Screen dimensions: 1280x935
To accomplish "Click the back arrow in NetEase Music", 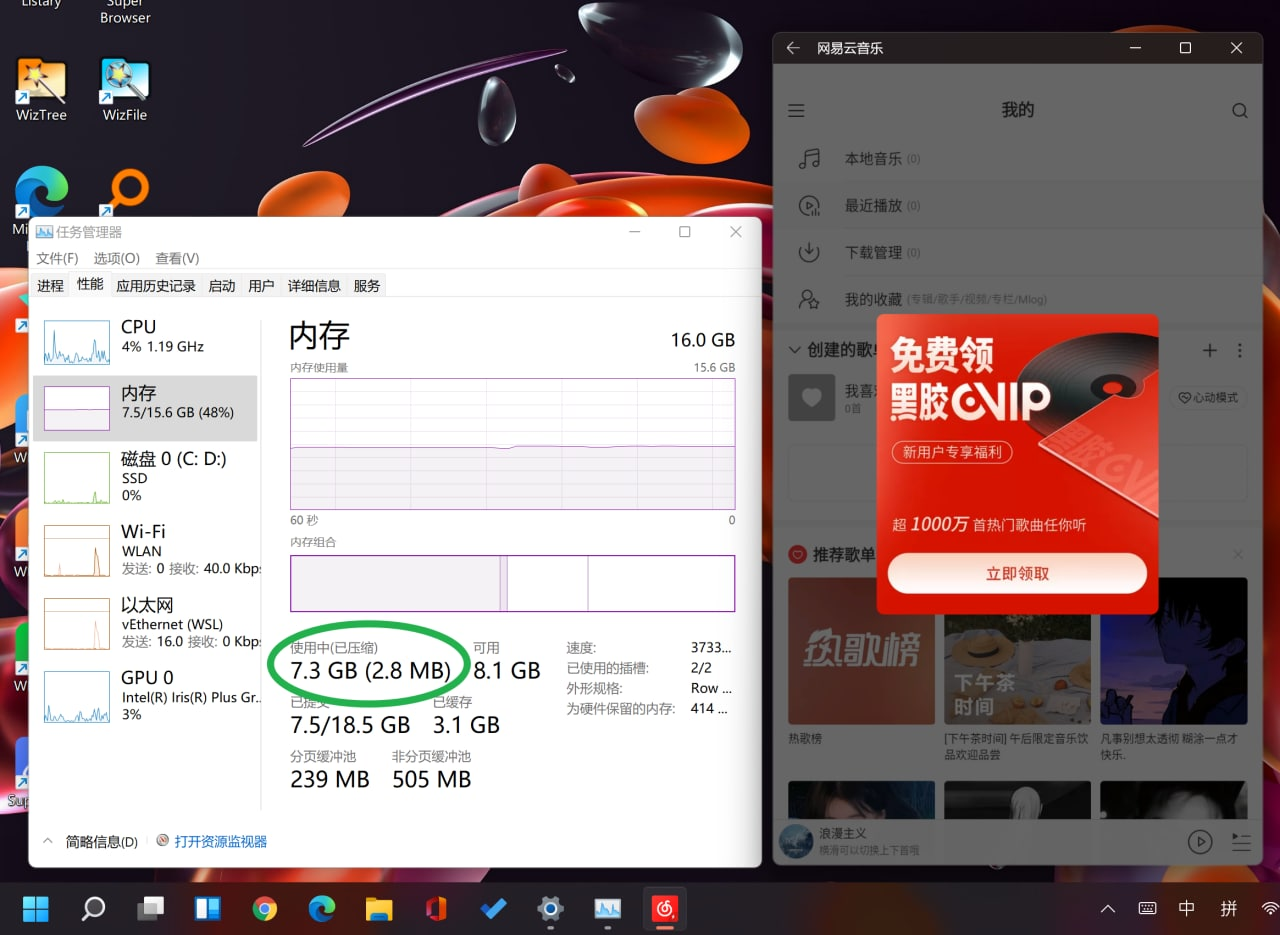I will [x=793, y=48].
